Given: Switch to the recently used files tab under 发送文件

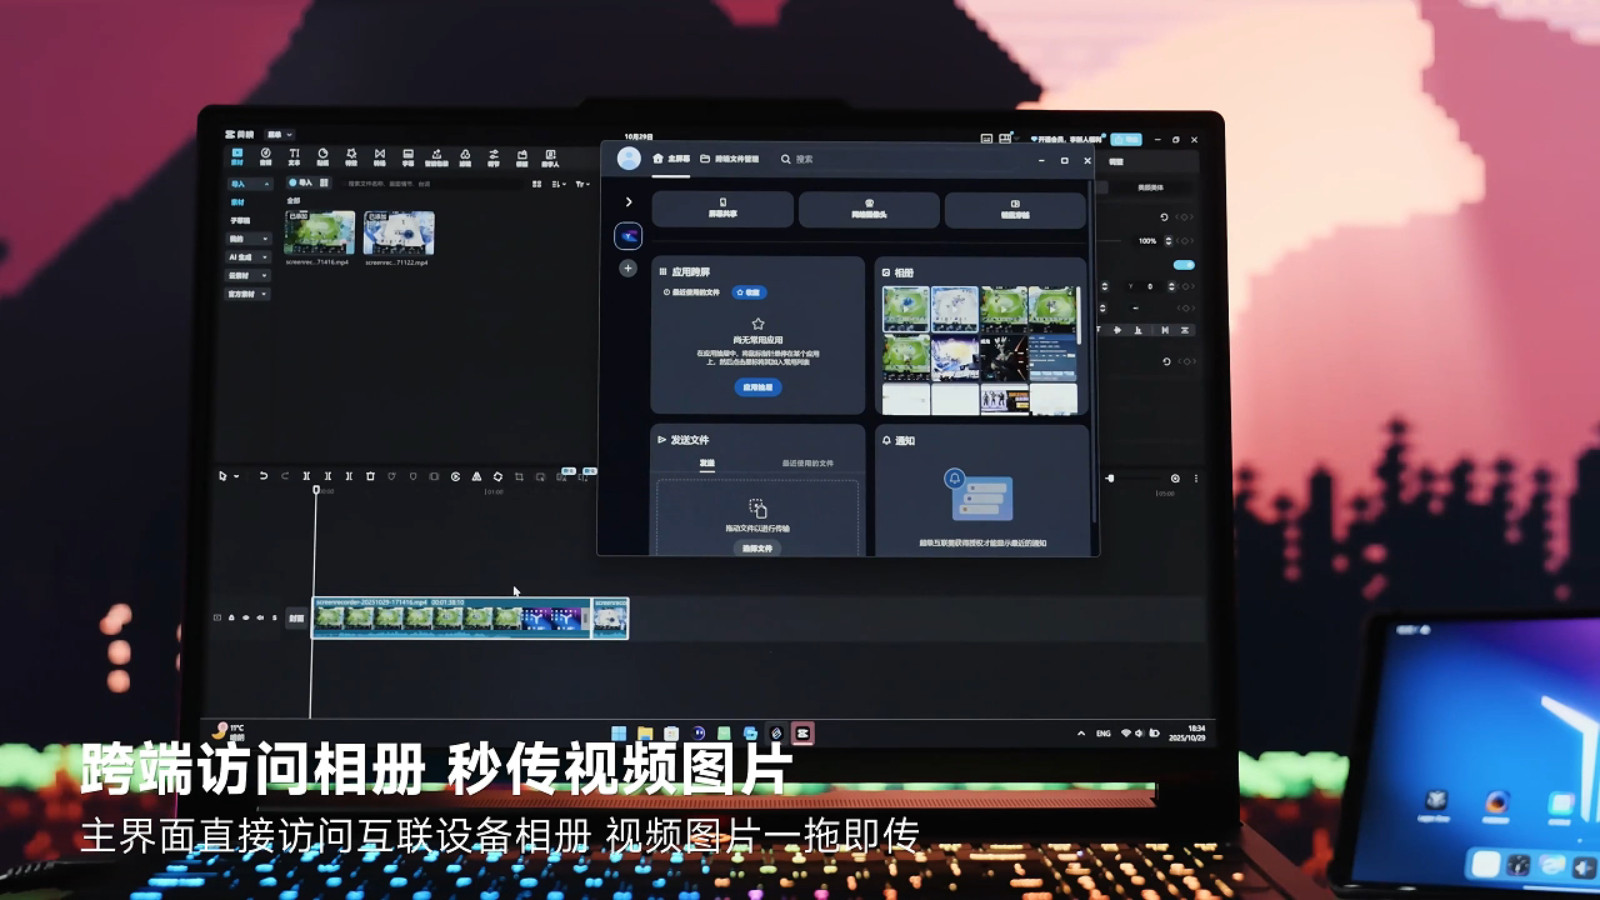Looking at the screenshot, I should tap(807, 463).
